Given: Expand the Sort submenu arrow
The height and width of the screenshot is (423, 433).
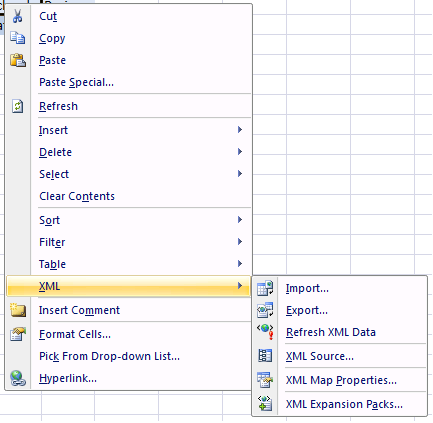Looking at the screenshot, I should [x=240, y=220].
